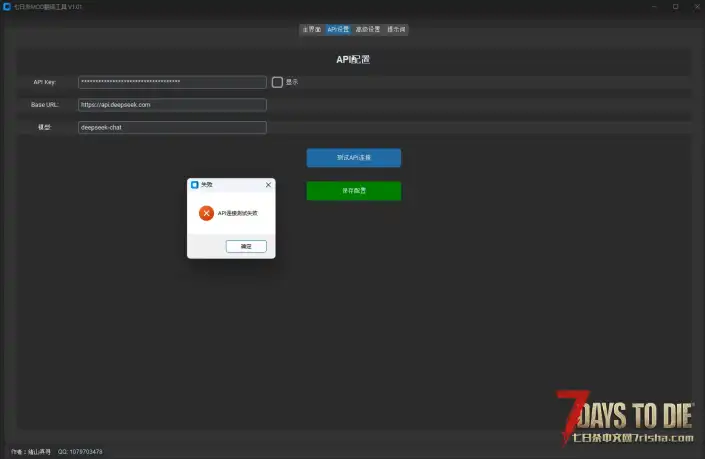Click the blue 测试API连接 button

coord(354,158)
